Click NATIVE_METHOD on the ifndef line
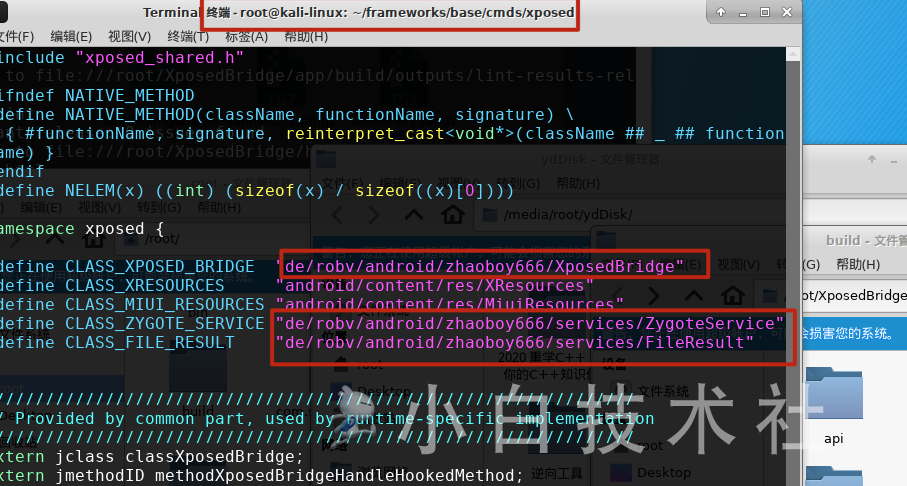907x486 pixels. tap(130, 95)
